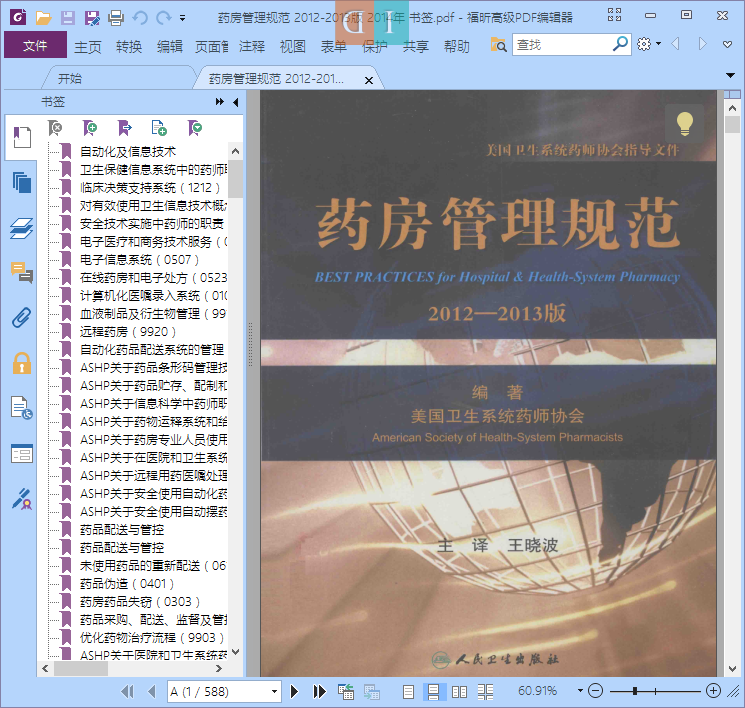
Task: Open the Digital Signatures panel
Action: [x=21, y=499]
